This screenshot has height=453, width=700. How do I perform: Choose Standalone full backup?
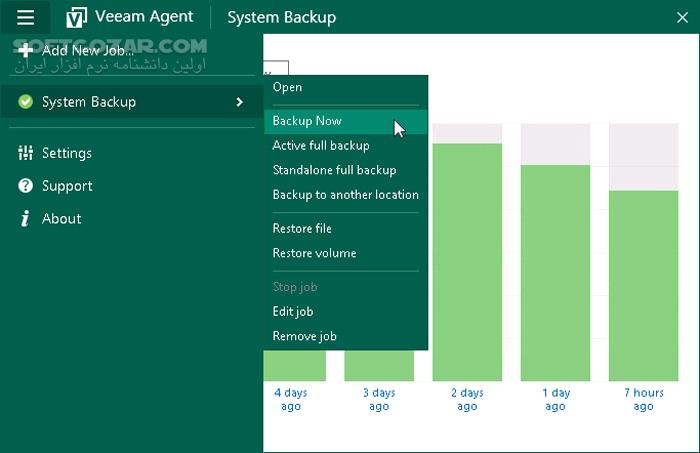coord(346,170)
